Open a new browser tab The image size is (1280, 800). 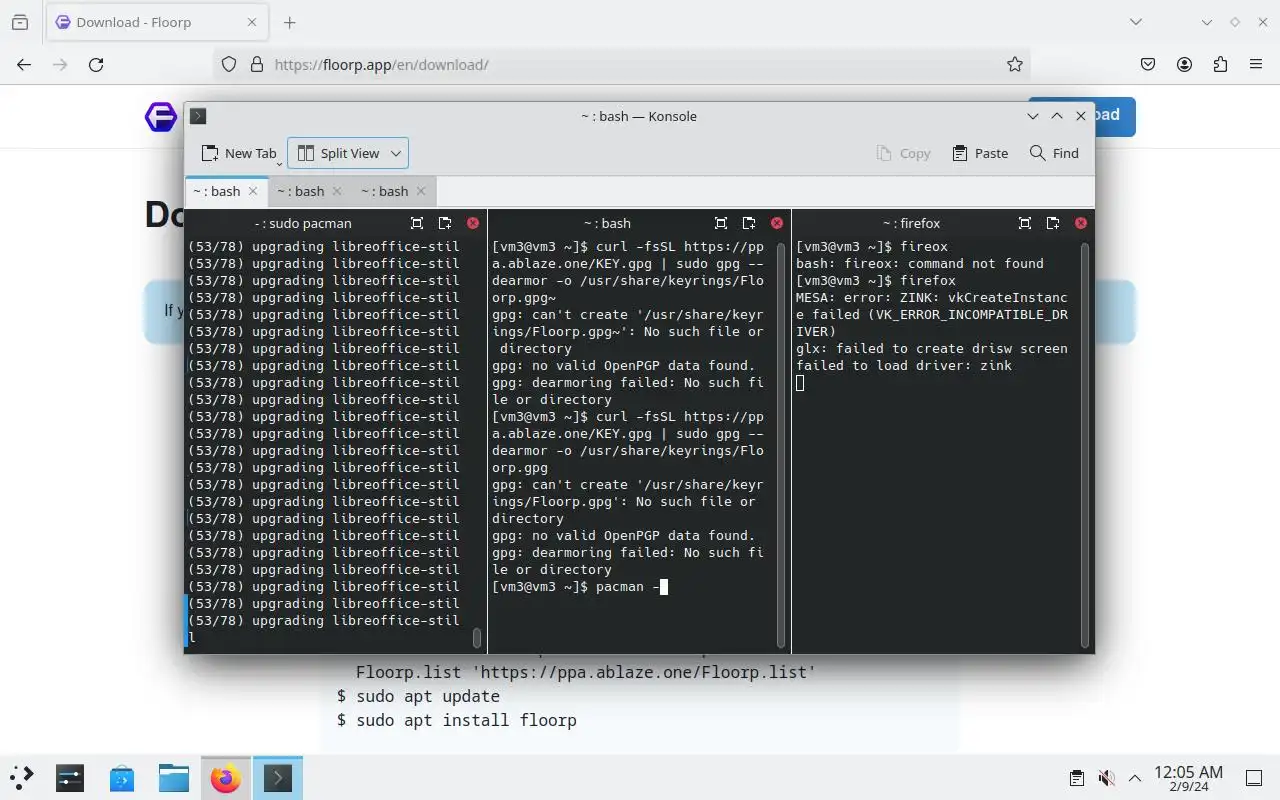[x=289, y=22]
